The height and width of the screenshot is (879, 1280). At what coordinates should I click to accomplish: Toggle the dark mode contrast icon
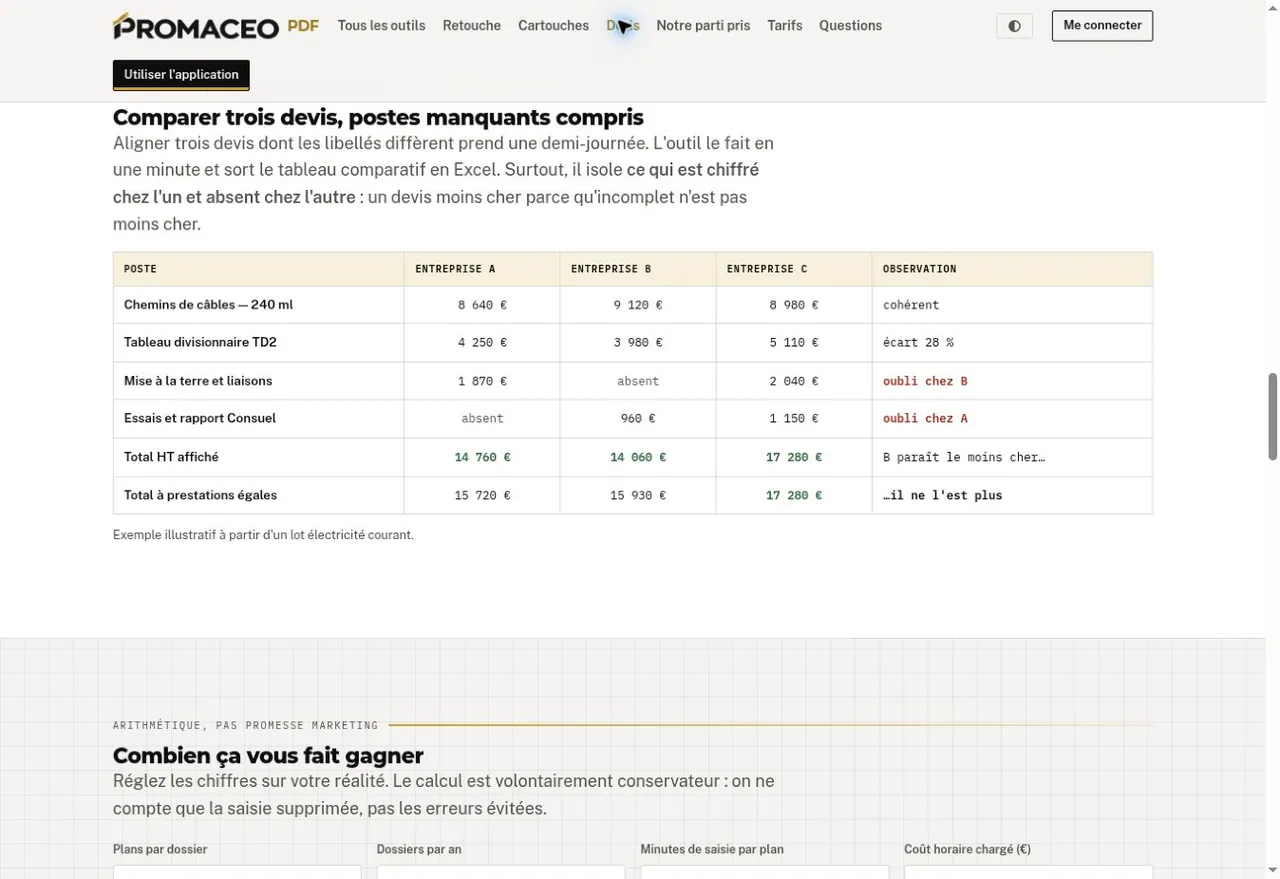pos(1014,26)
